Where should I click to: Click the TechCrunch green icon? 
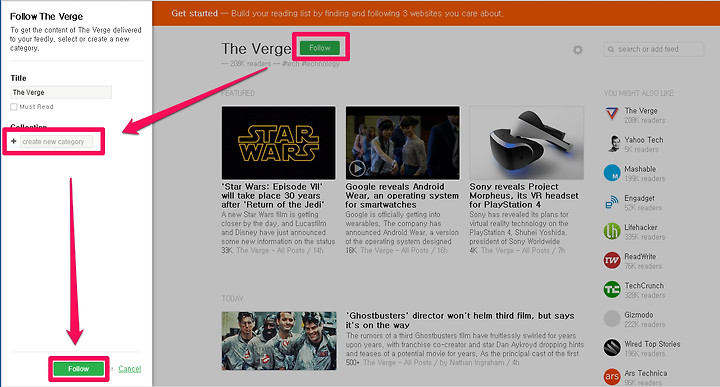[x=612, y=289]
